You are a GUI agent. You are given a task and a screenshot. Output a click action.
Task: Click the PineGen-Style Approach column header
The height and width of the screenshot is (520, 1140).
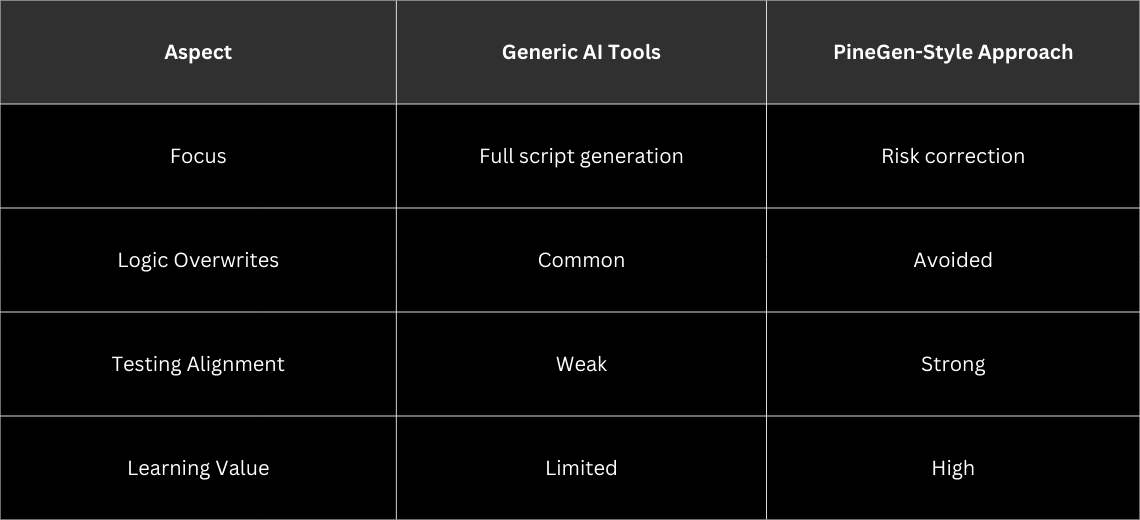coord(952,52)
